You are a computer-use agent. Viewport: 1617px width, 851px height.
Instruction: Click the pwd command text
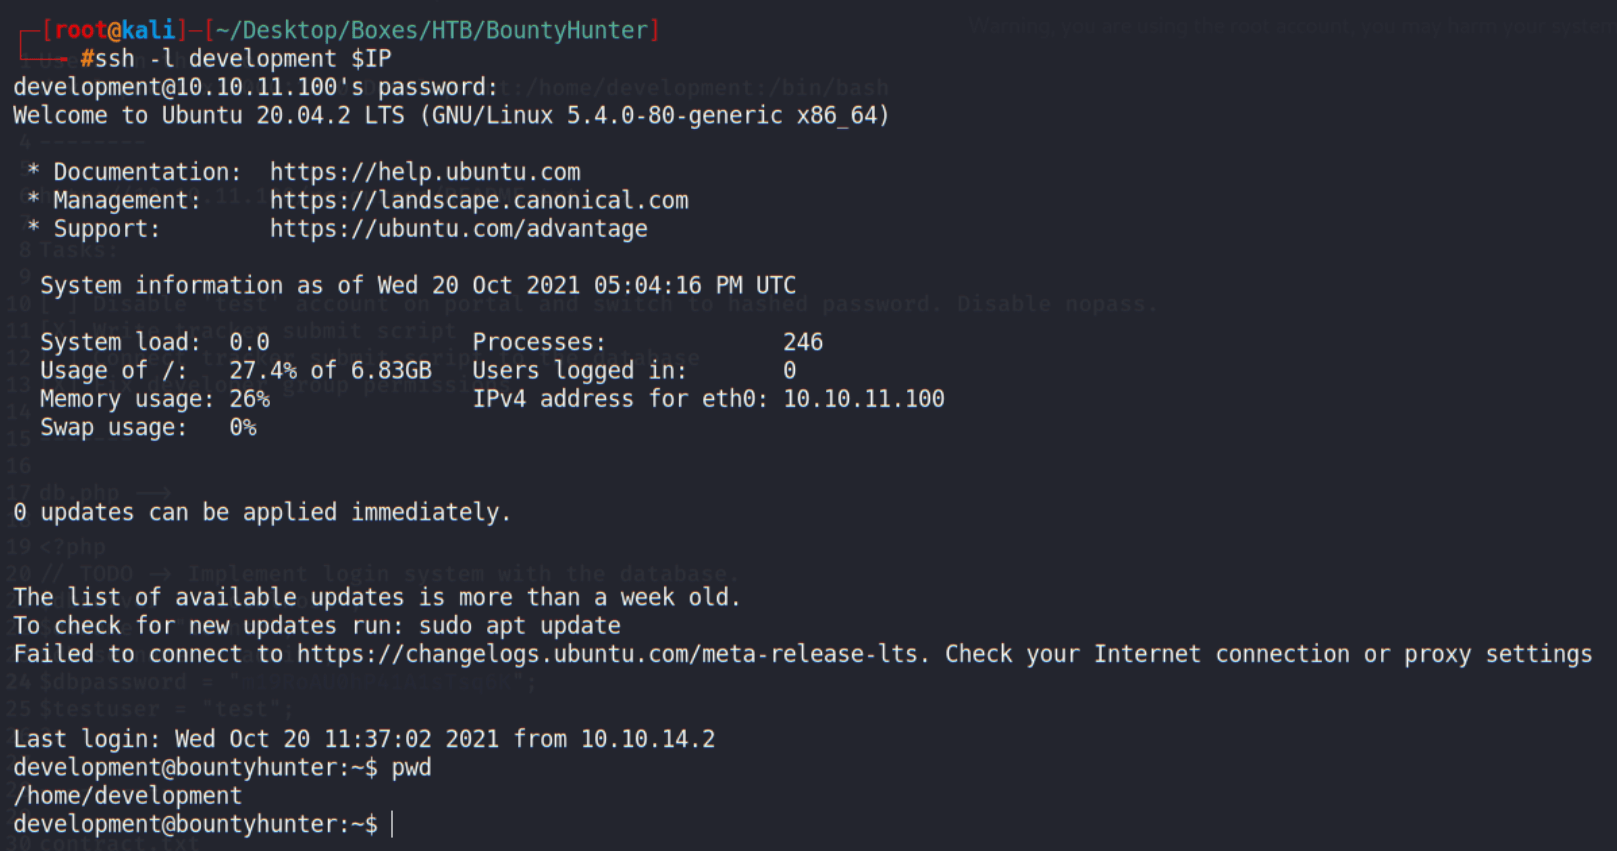[411, 768]
